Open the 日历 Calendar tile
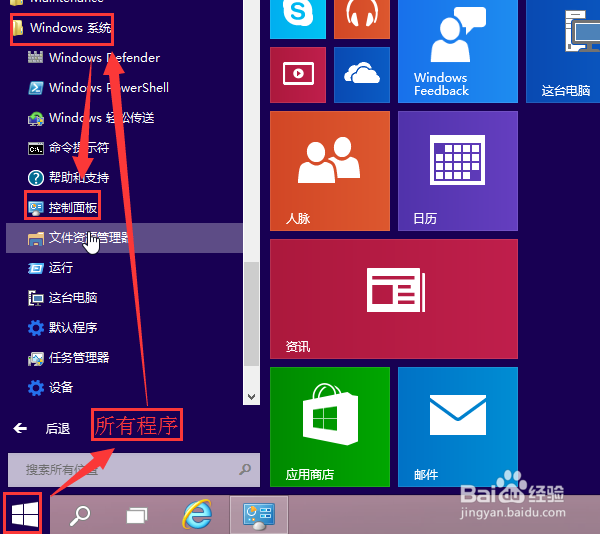600x534 pixels. click(x=458, y=171)
